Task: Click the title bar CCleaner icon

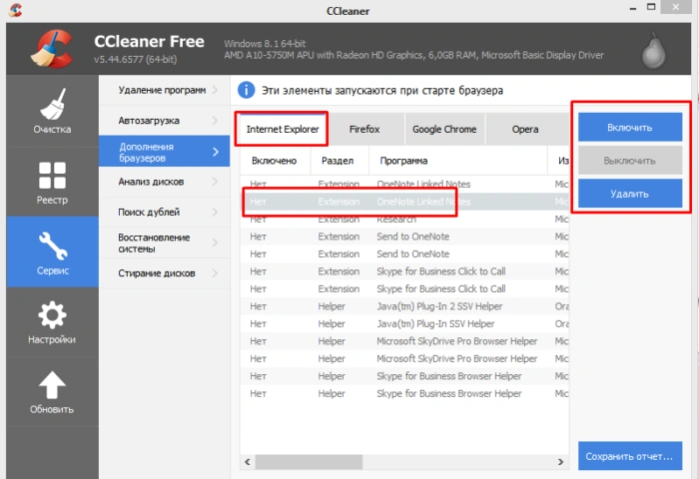Action: pos(15,10)
